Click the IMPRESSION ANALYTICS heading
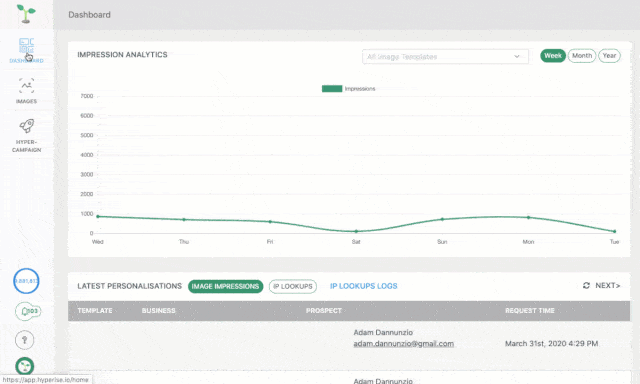This screenshot has height=384, width=640. [122, 55]
